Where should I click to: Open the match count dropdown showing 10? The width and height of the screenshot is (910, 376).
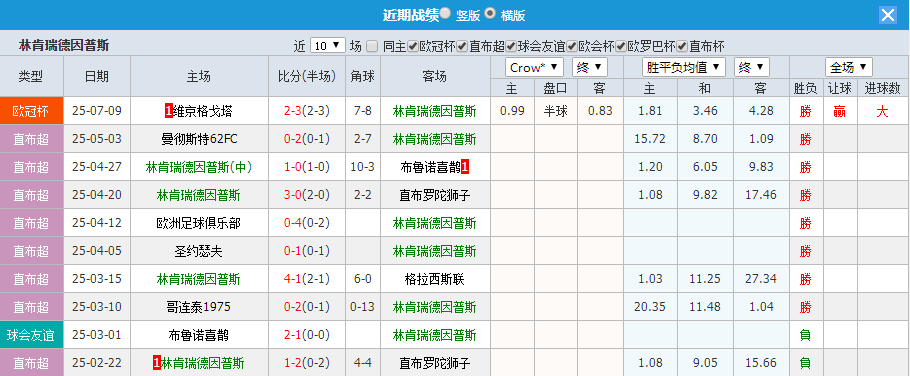pos(328,46)
